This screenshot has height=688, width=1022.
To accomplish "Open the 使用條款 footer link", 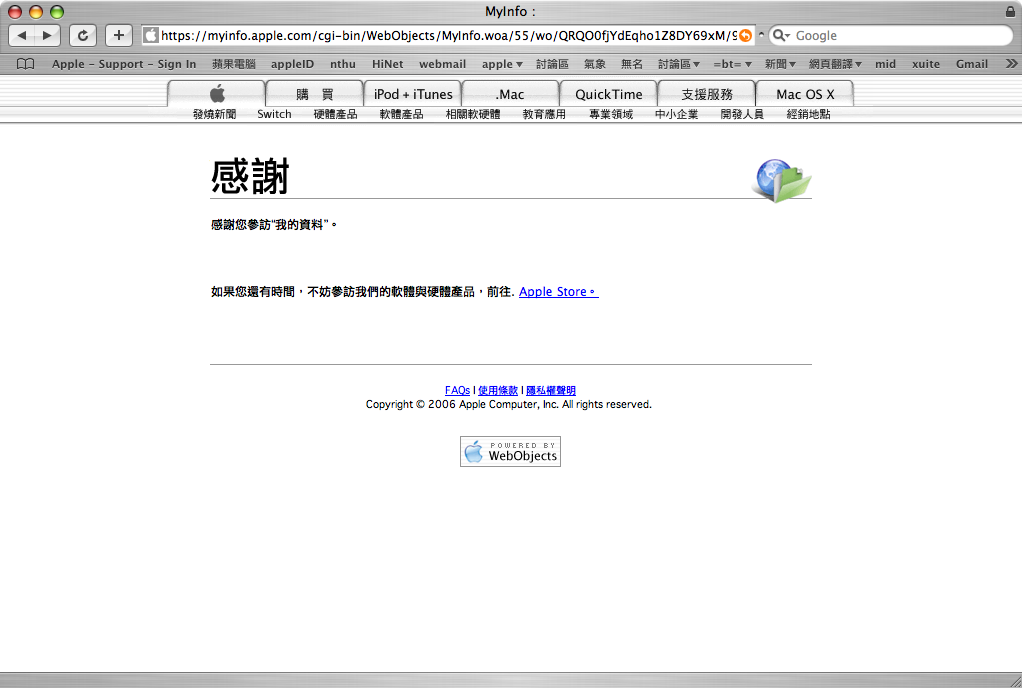I will click(x=497, y=390).
